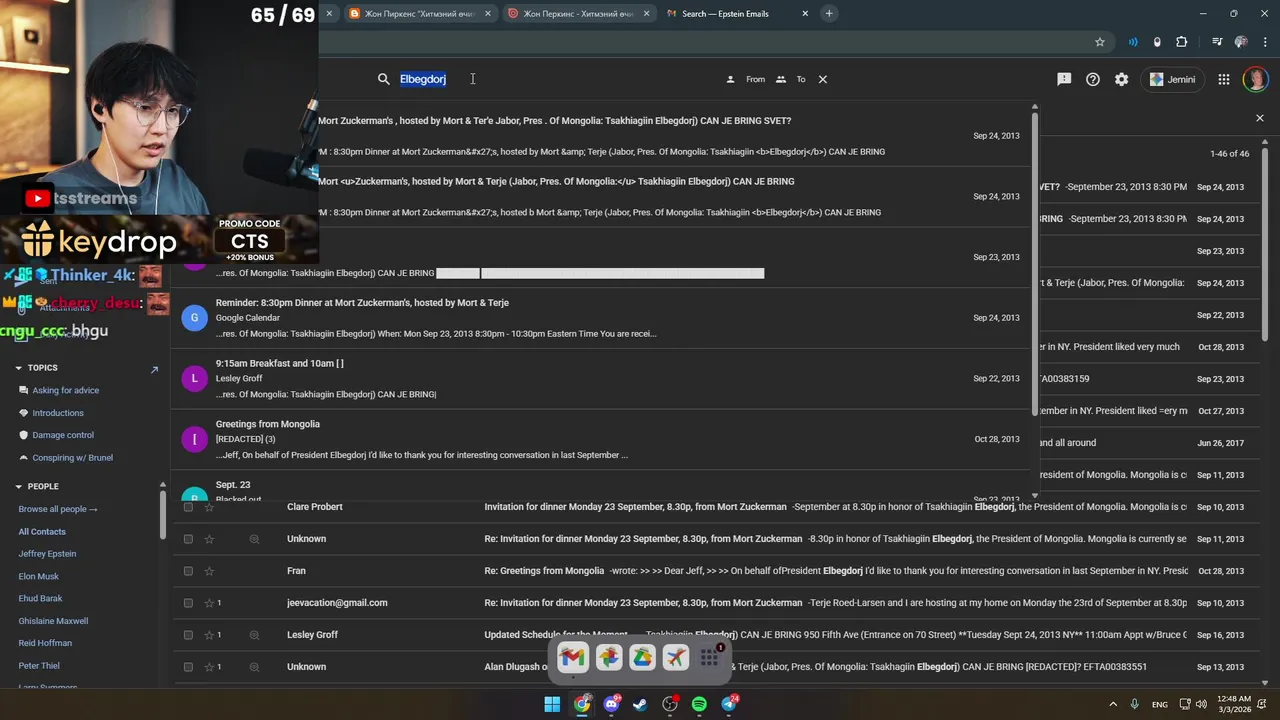Close the results panel with the X
Viewport: 1280px width, 720px height.
[1259, 118]
